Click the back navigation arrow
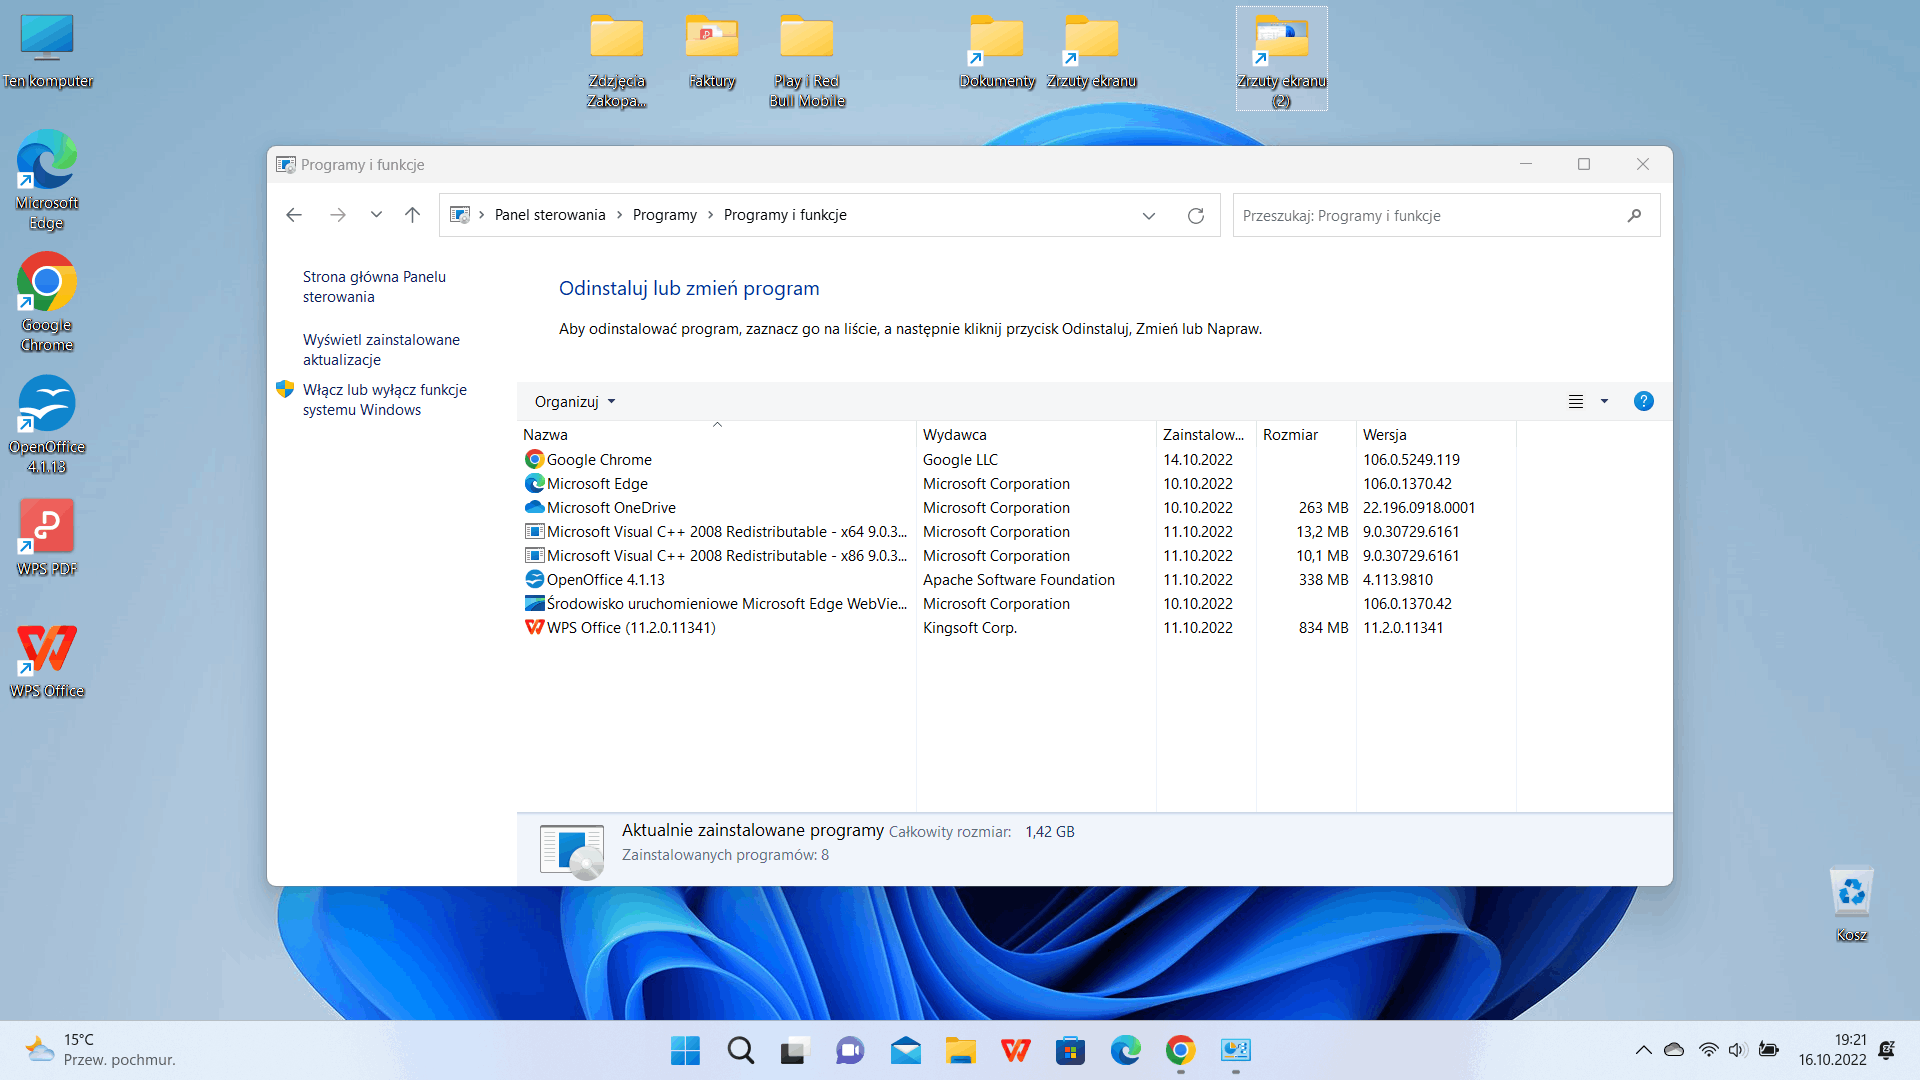1920x1080 pixels. click(x=294, y=215)
